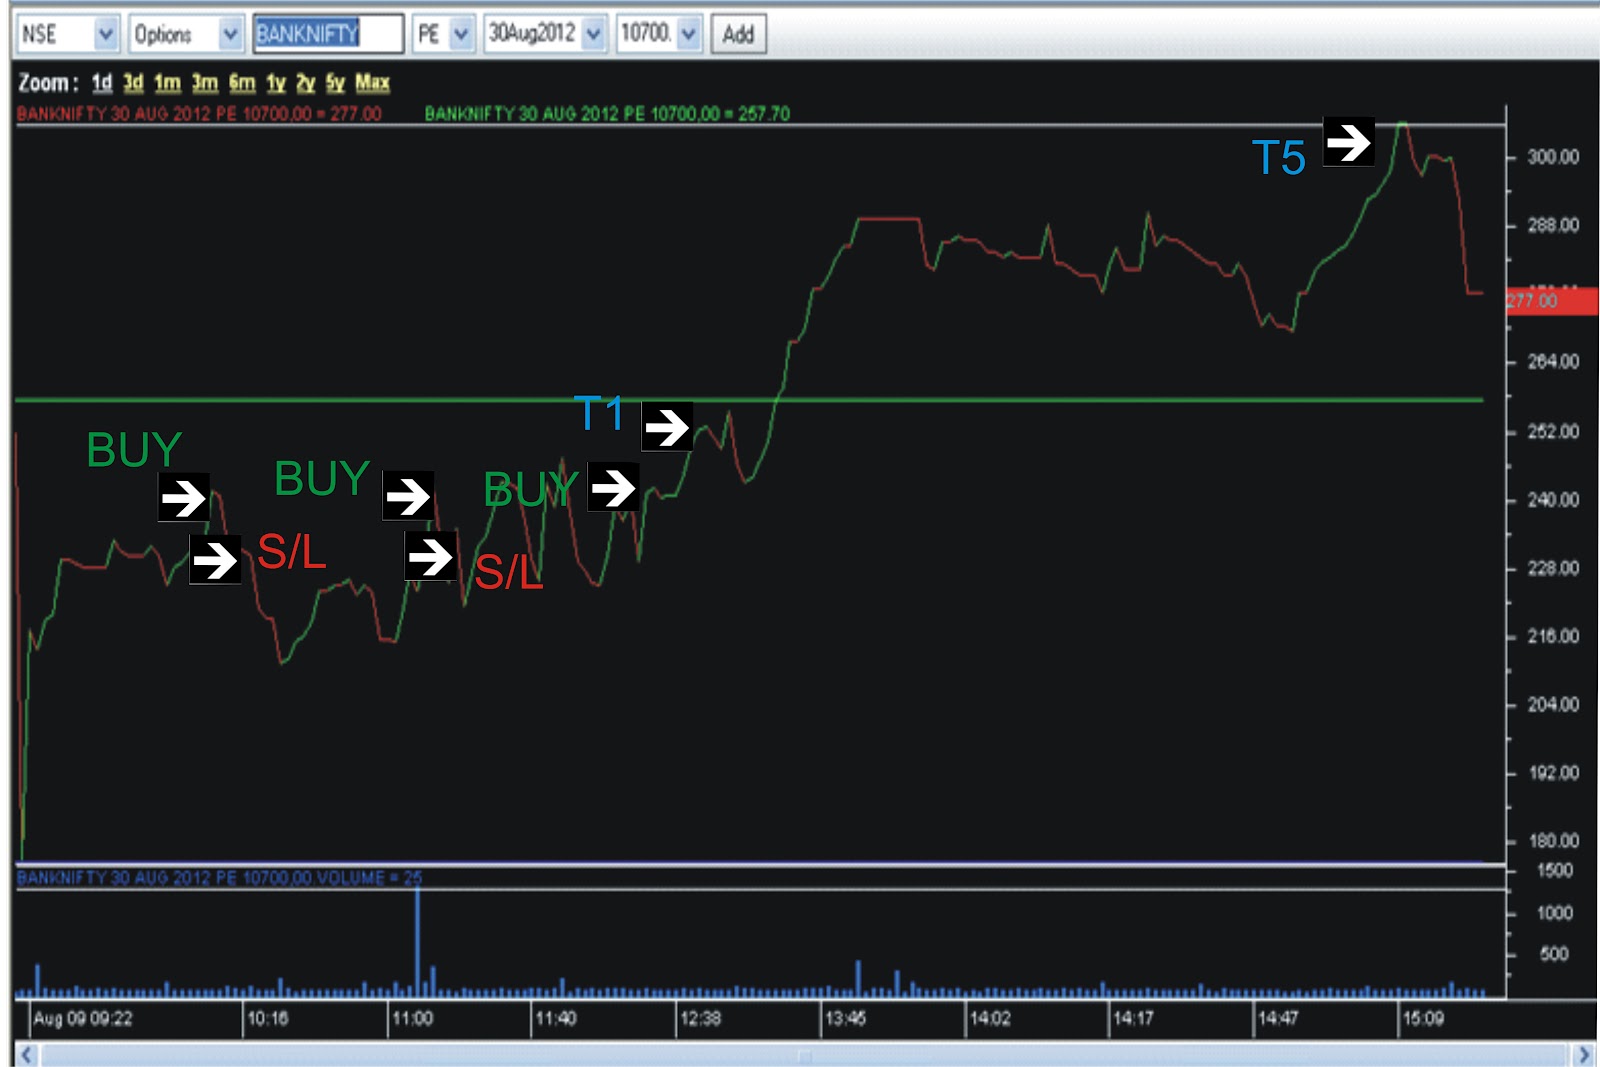Open the NSE exchange dropdown
The height and width of the screenshot is (1067, 1600).
[x=68, y=34]
